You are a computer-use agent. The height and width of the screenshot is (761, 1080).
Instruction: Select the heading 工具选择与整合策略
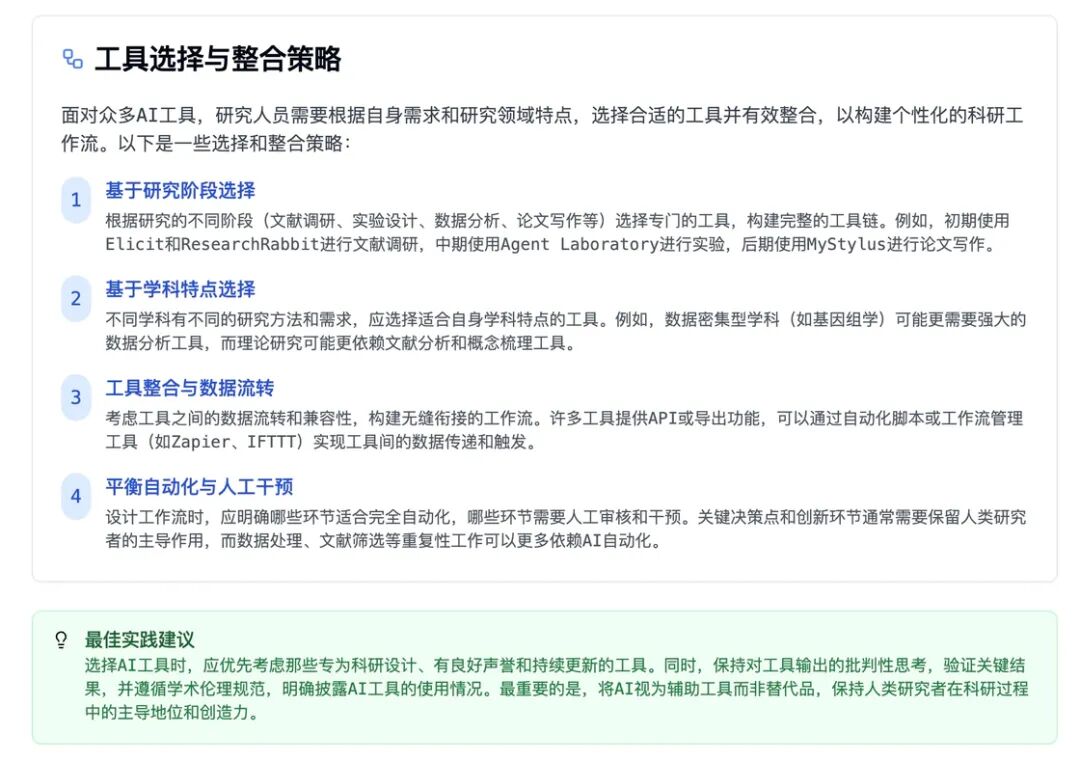click(x=218, y=59)
